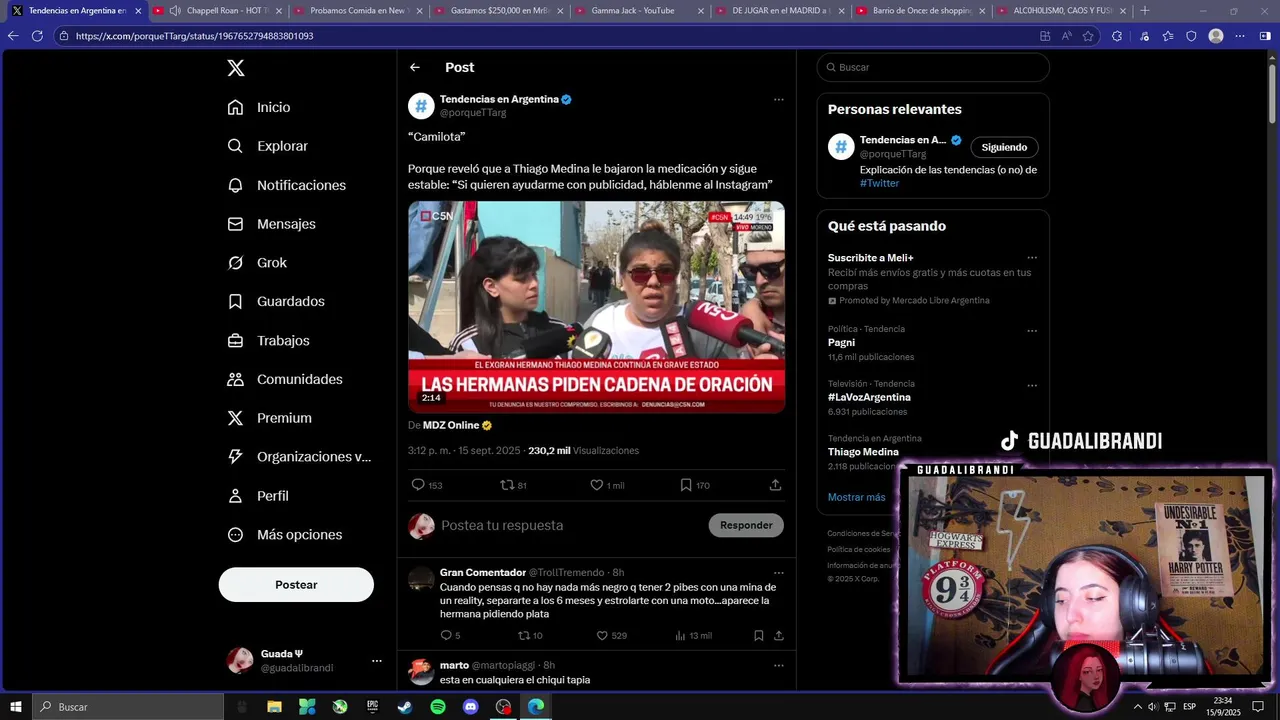This screenshot has width=1280, height=720.
Task: Repost the main post with 81 reposts
Action: 514,485
